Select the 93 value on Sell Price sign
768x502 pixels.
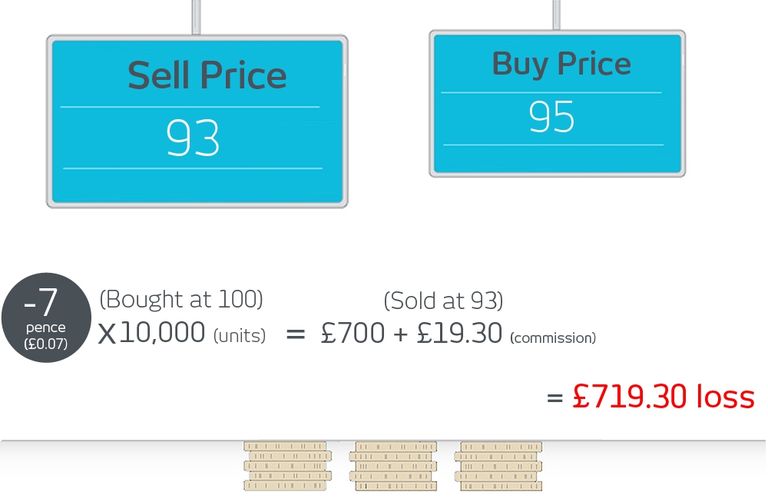coord(192,139)
